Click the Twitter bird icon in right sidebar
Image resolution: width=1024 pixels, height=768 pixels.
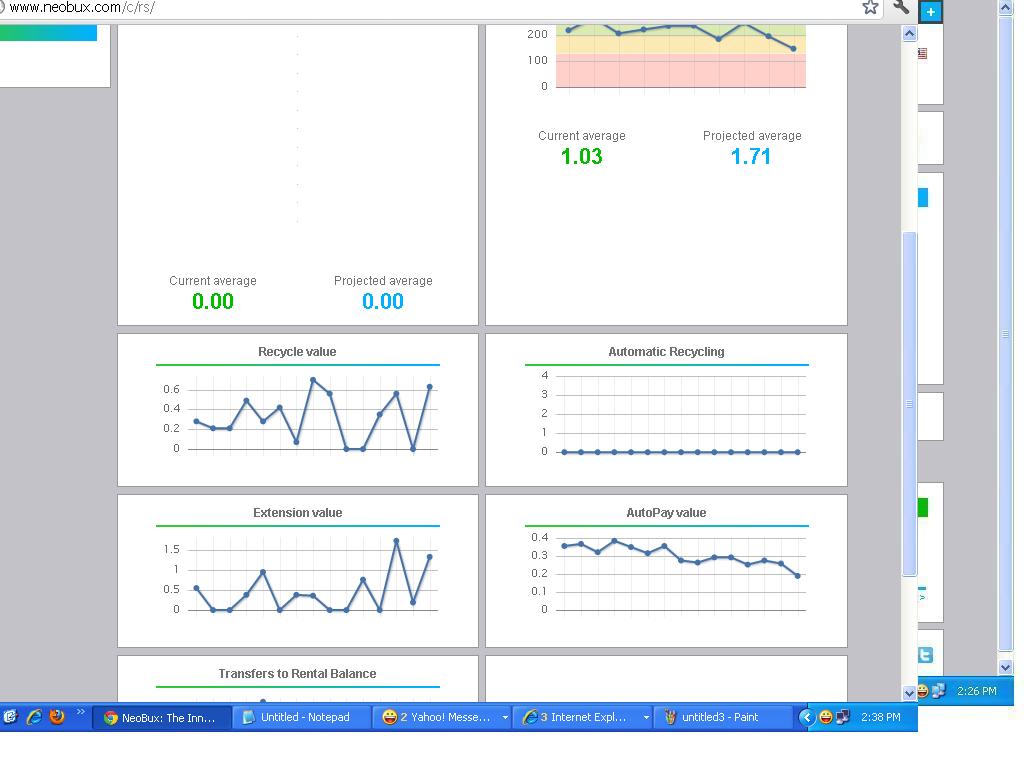pos(925,654)
